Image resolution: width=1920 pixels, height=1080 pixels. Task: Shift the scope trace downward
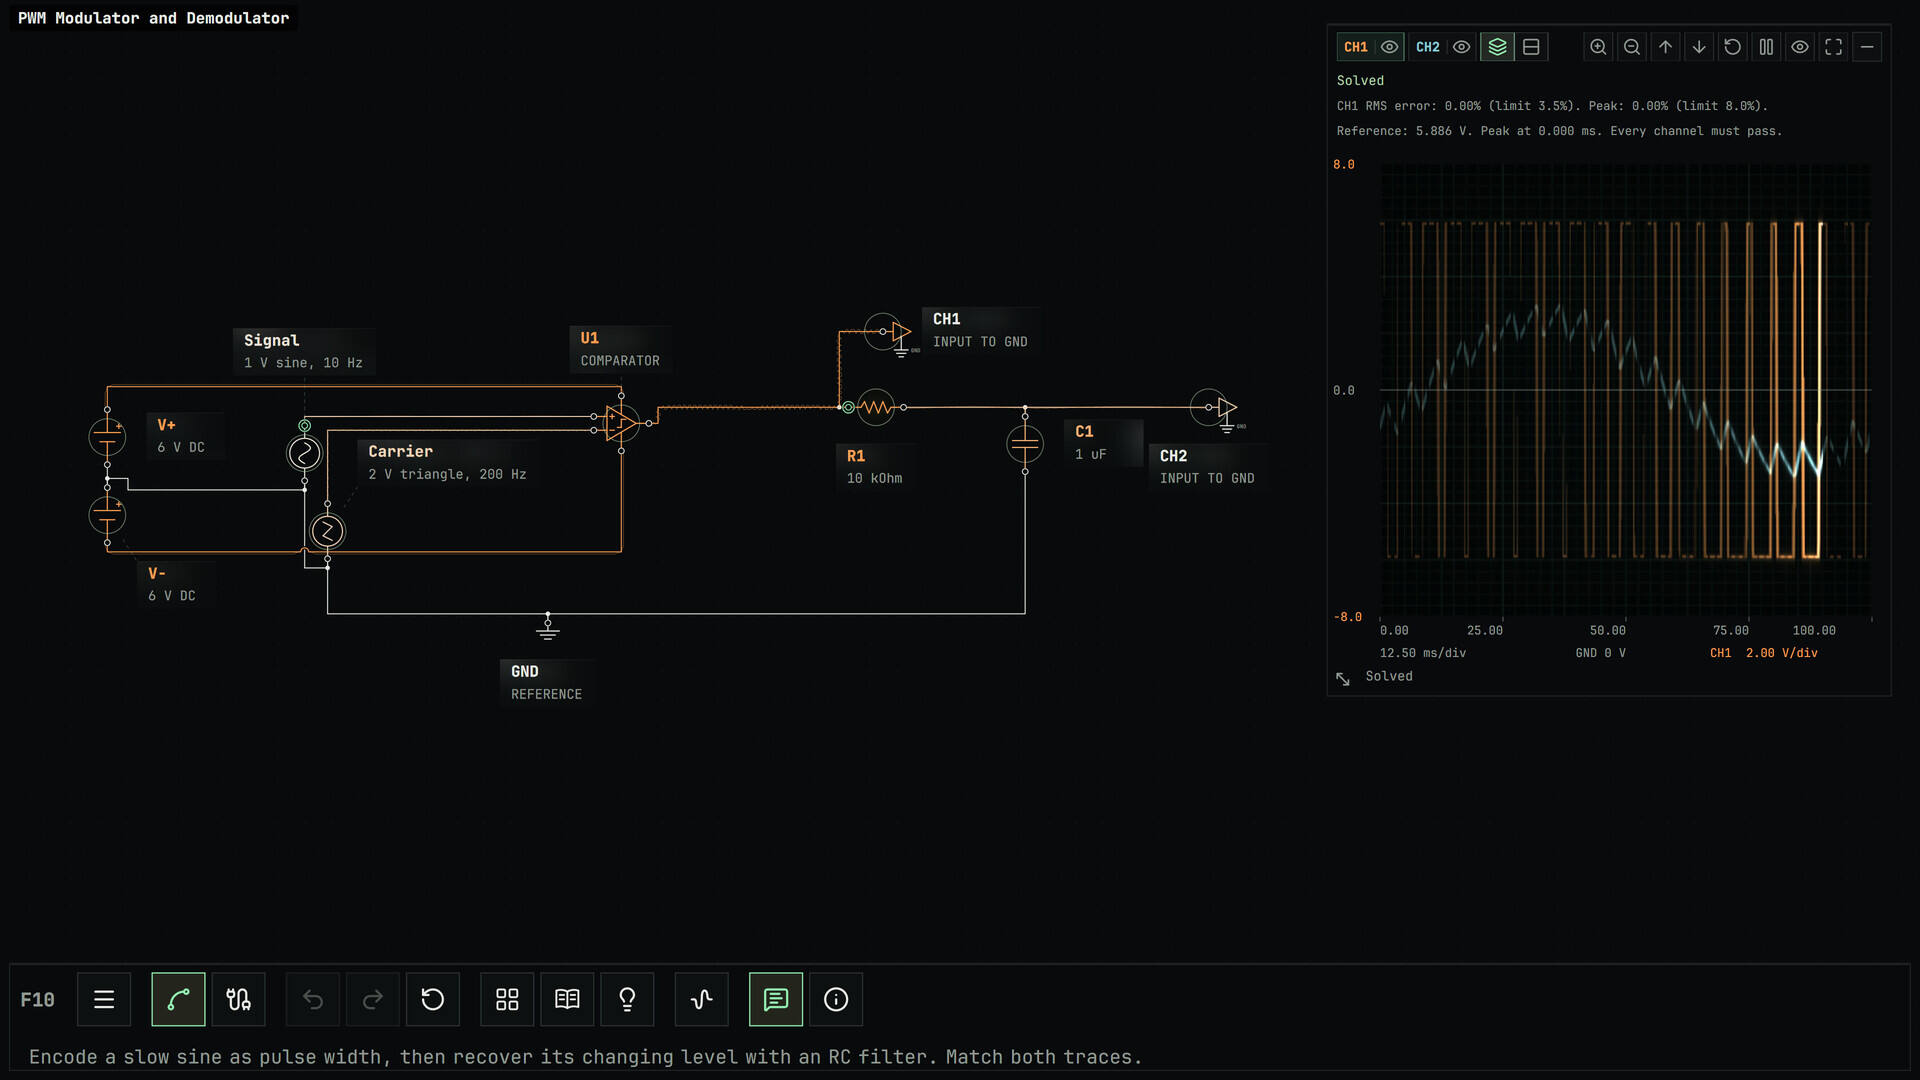coord(1699,47)
